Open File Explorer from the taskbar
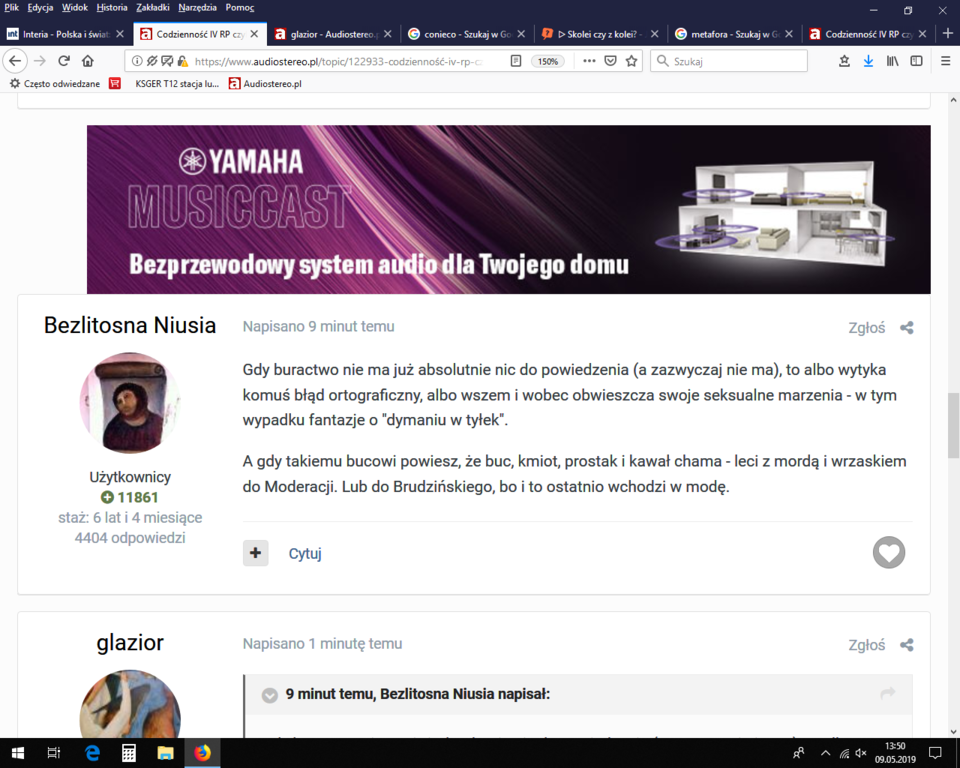Viewport: 960px width, 768px height. [165, 753]
